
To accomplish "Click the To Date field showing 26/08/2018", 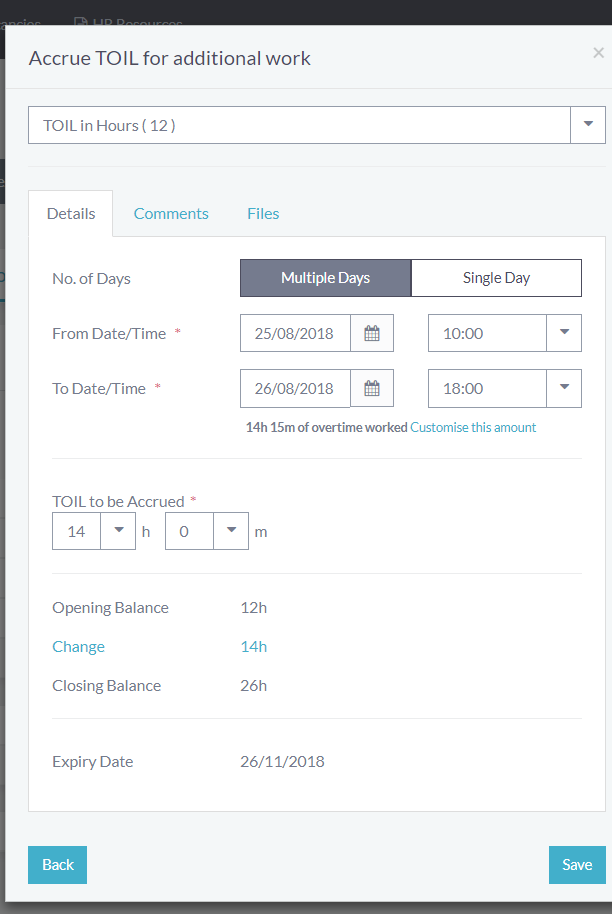I will [x=295, y=389].
